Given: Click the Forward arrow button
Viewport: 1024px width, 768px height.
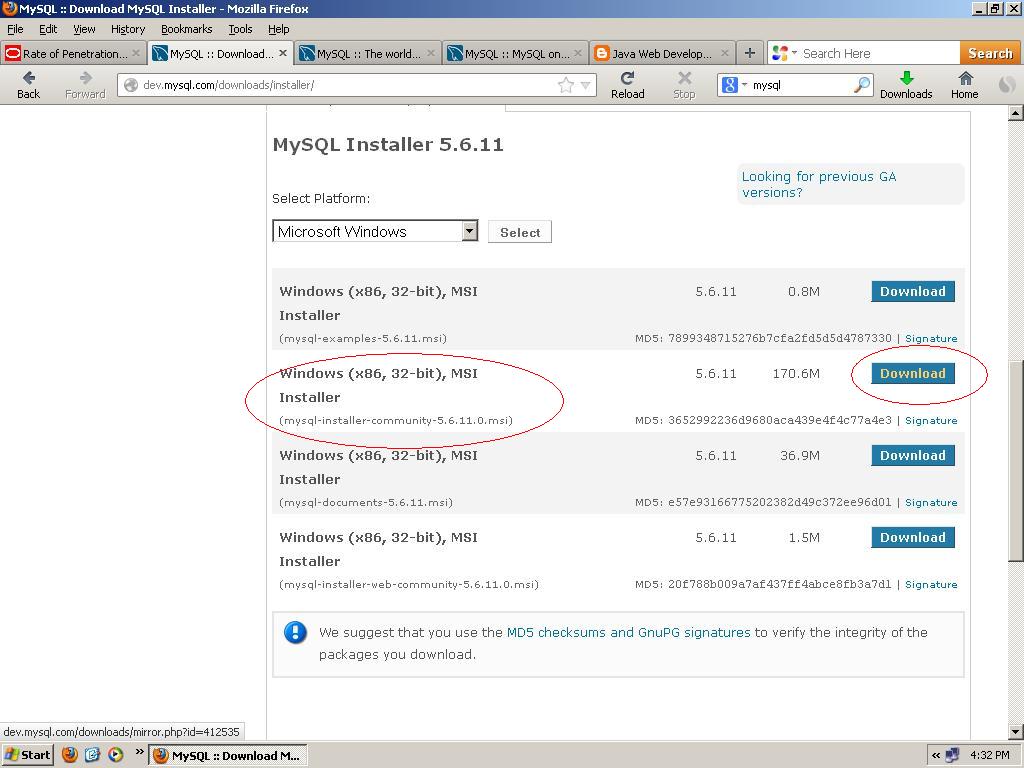Looking at the screenshot, I should point(85,85).
